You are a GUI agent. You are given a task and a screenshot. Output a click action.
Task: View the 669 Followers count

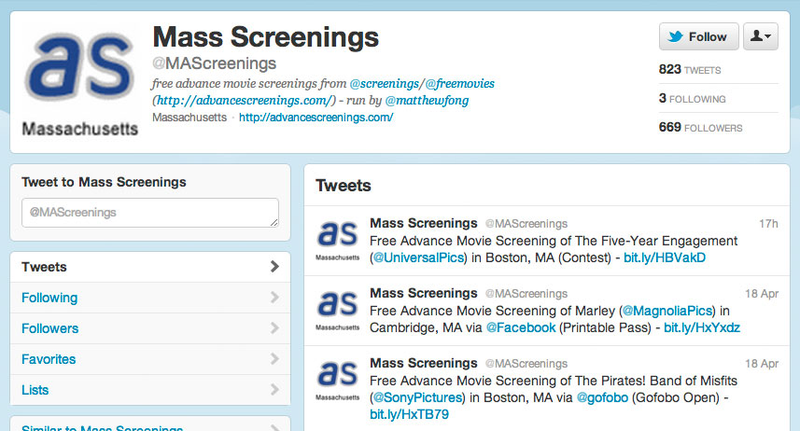pyautogui.click(x=700, y=127)
